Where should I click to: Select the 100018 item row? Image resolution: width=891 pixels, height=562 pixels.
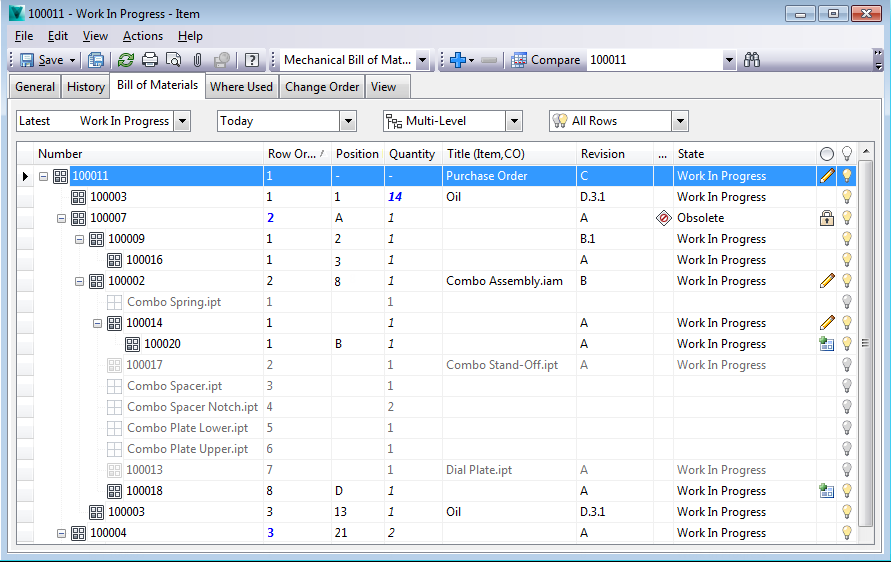point(436,491)
